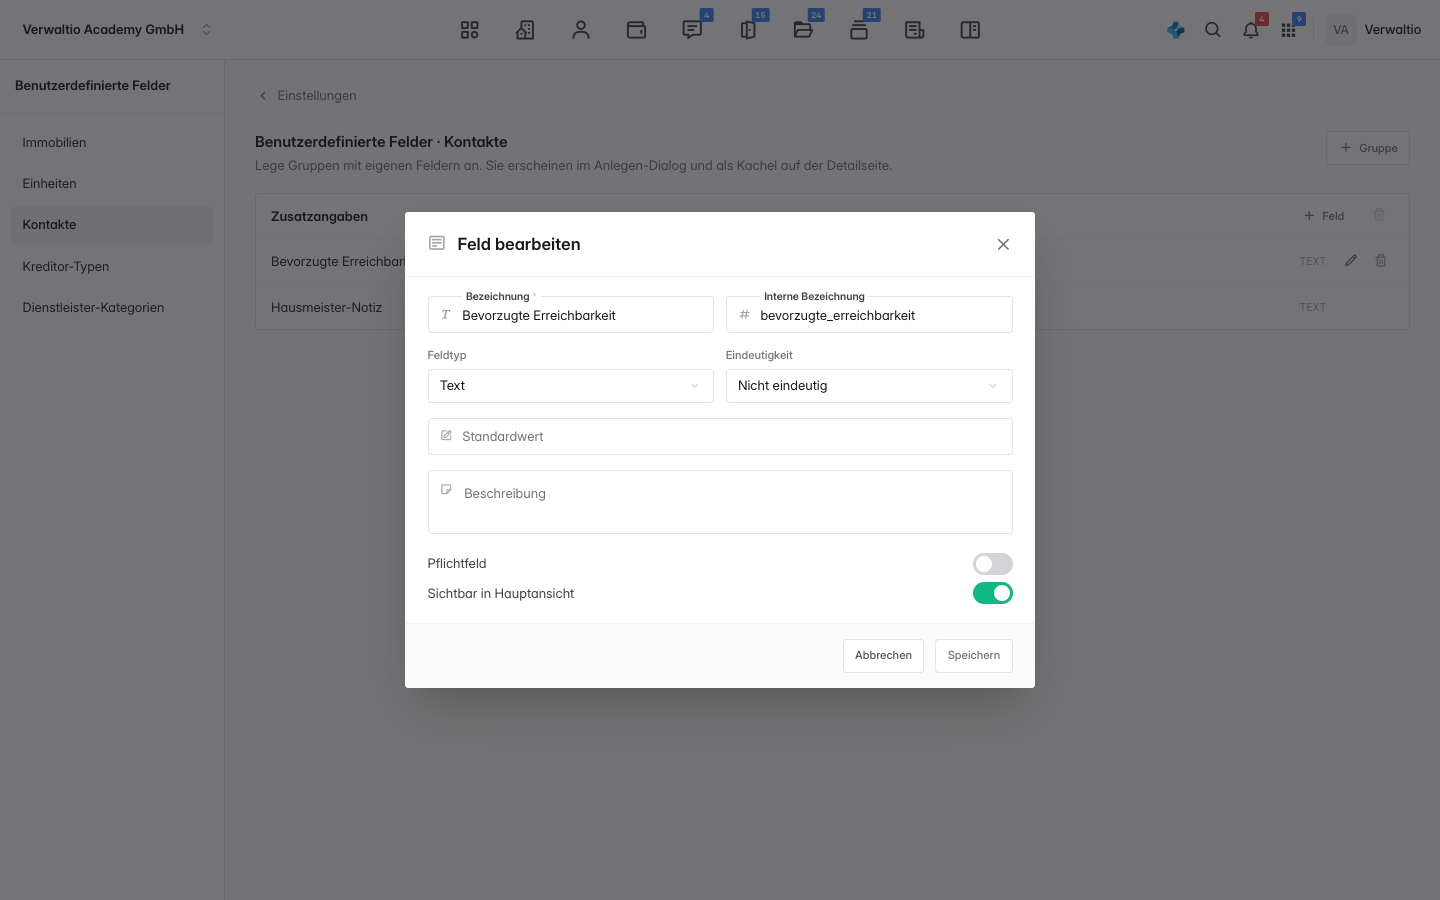Select Kreditor-Typen in the sidebar
This screenshot has height=900, width=1440.
point(112,267)
